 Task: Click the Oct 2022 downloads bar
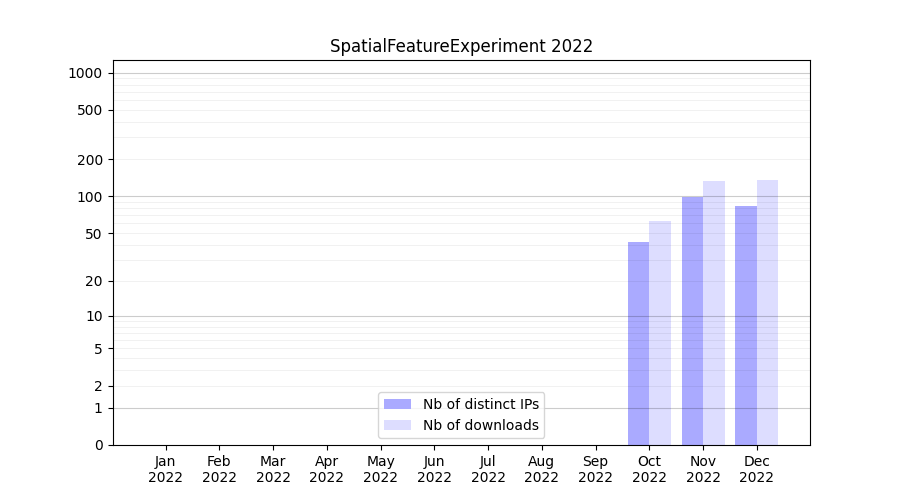point(660,333)
